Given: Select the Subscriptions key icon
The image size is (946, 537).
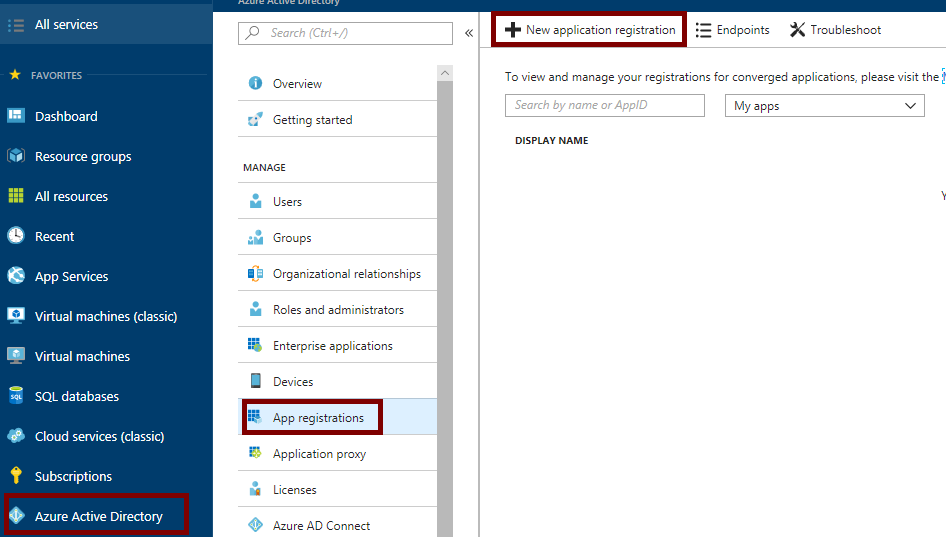Looking at the screenshot, I should (x=16, y=476).
